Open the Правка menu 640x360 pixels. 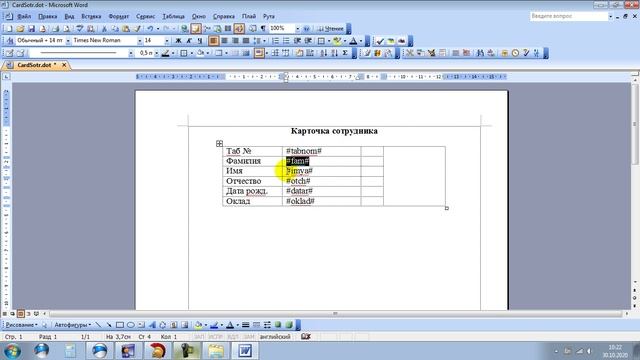tap(47, 16)
